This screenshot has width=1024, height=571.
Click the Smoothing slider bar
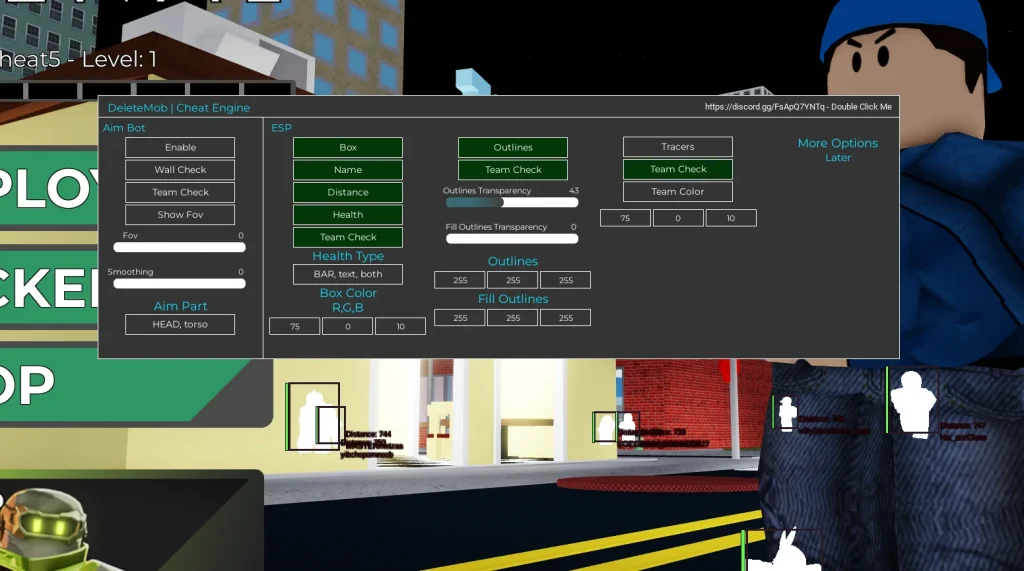pos(180,284)
